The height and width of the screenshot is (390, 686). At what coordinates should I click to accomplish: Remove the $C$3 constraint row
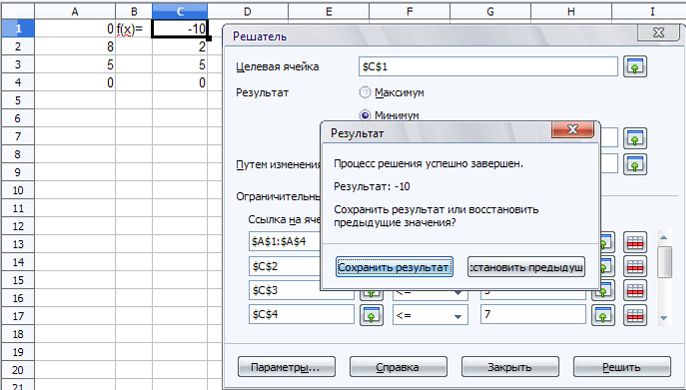(x=634, y=291)
